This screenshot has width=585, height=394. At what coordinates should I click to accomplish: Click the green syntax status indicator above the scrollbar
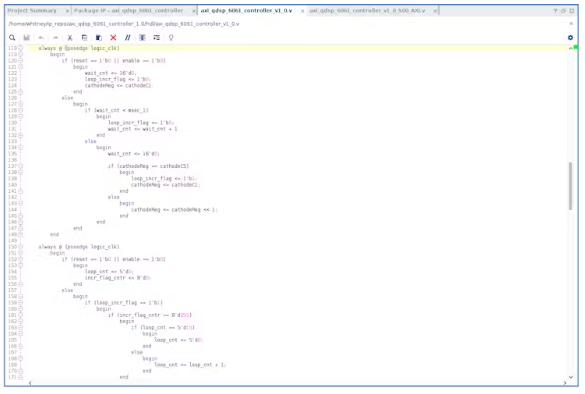[576, 47]
